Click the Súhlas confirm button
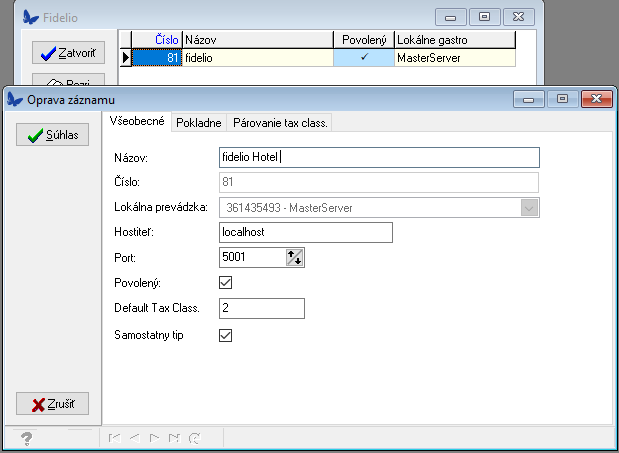 [53, 135]
